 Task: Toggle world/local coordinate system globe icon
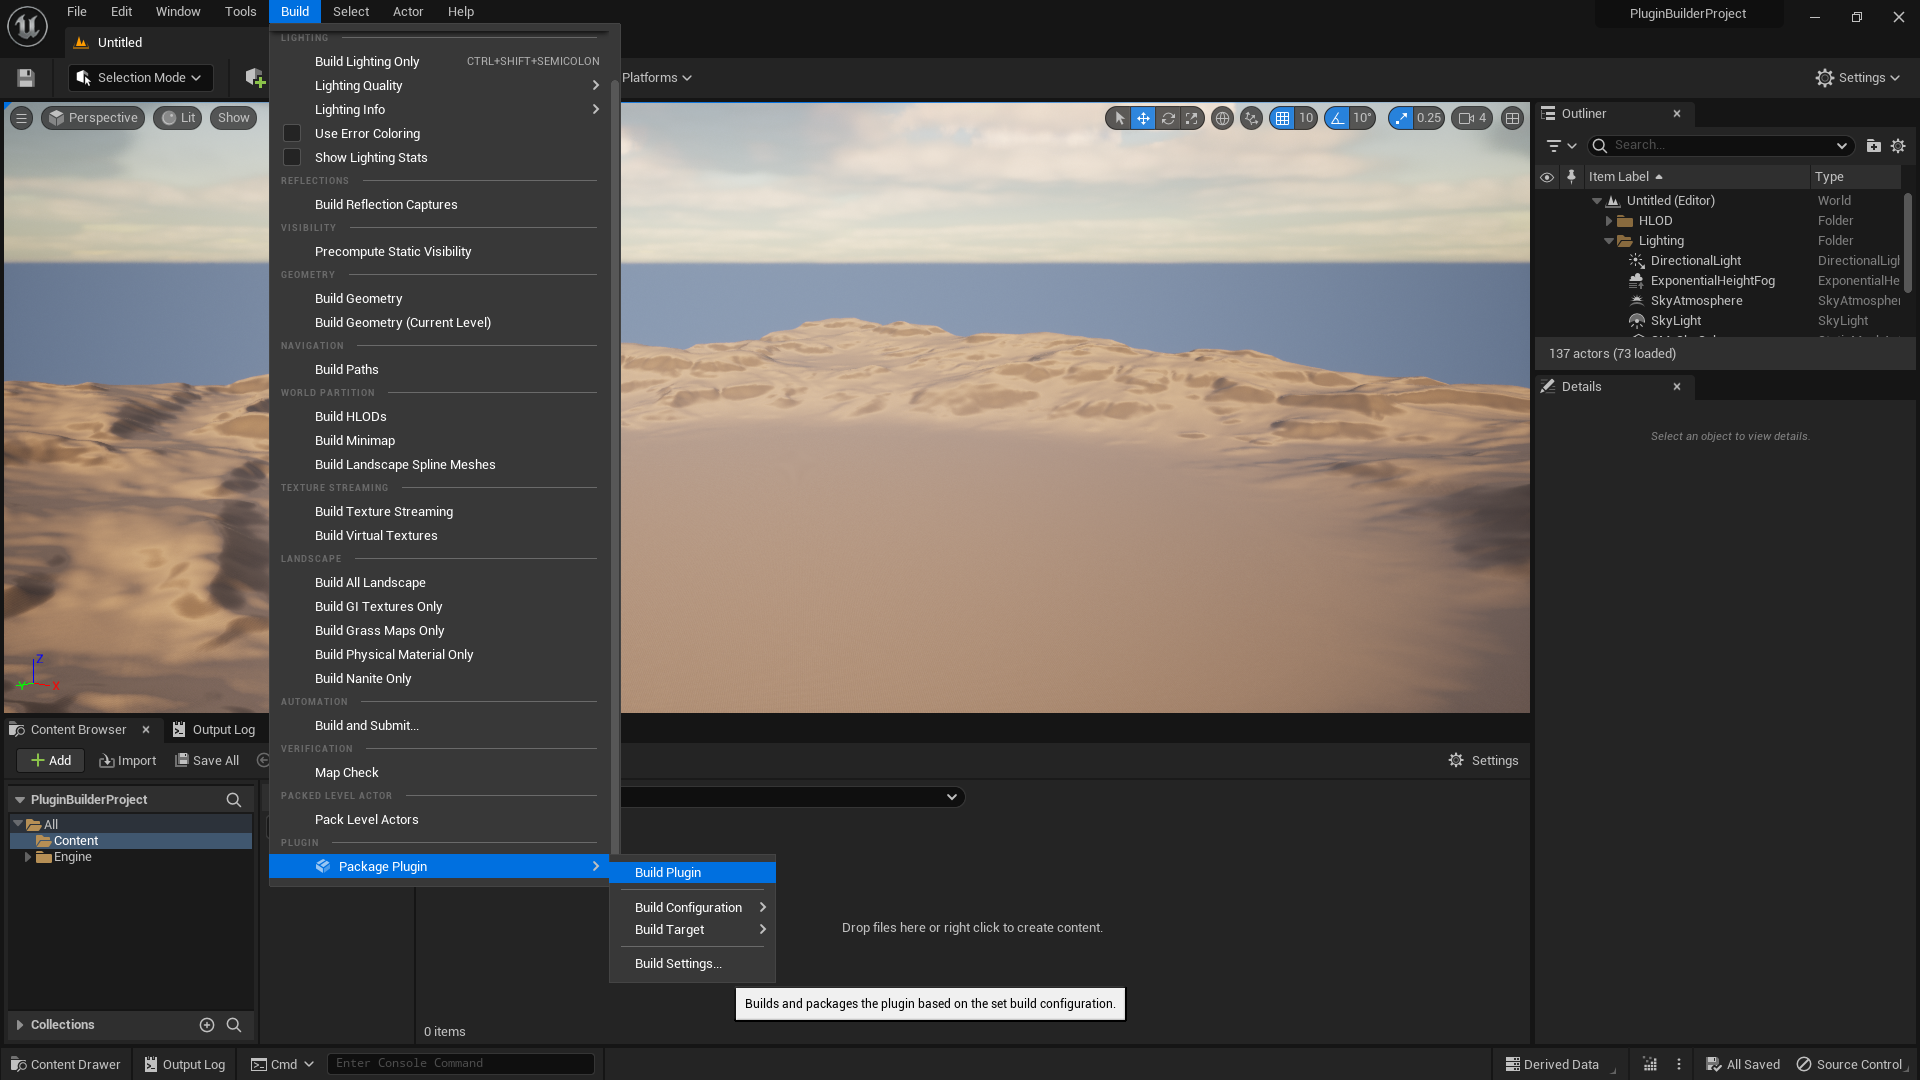(x=1222, y=118)
